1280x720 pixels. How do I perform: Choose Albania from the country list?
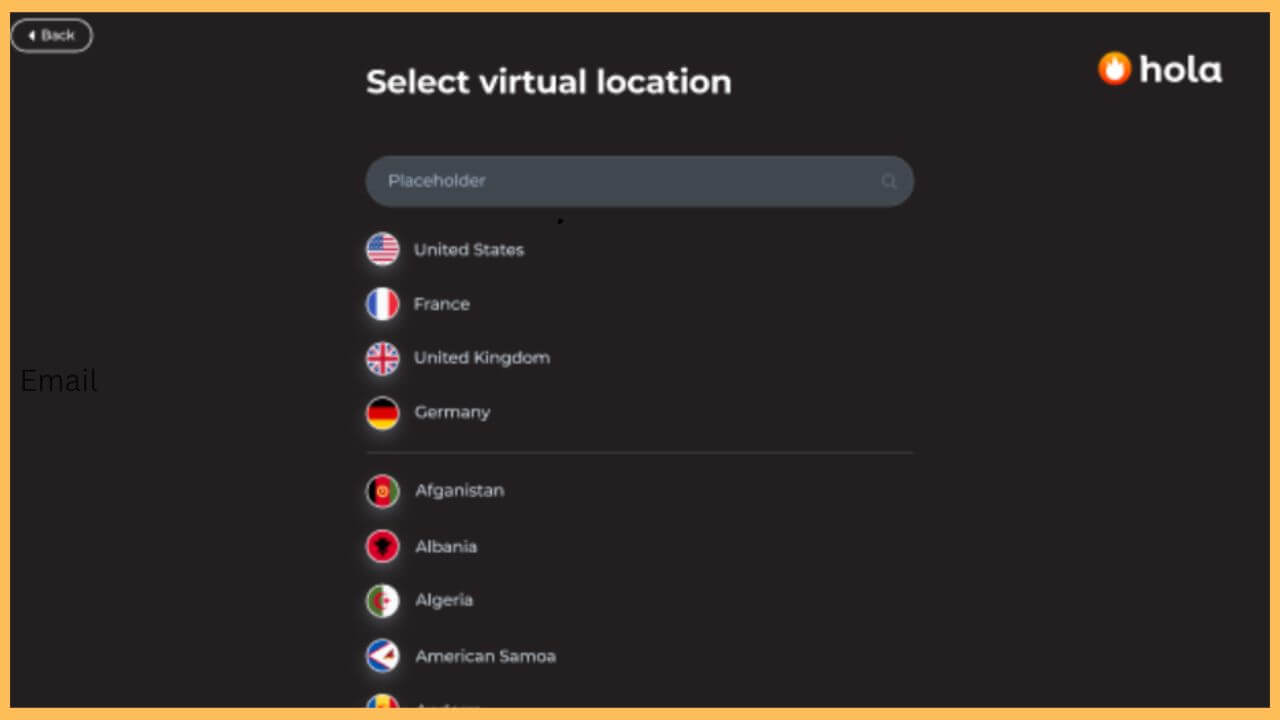coord(446,546)
